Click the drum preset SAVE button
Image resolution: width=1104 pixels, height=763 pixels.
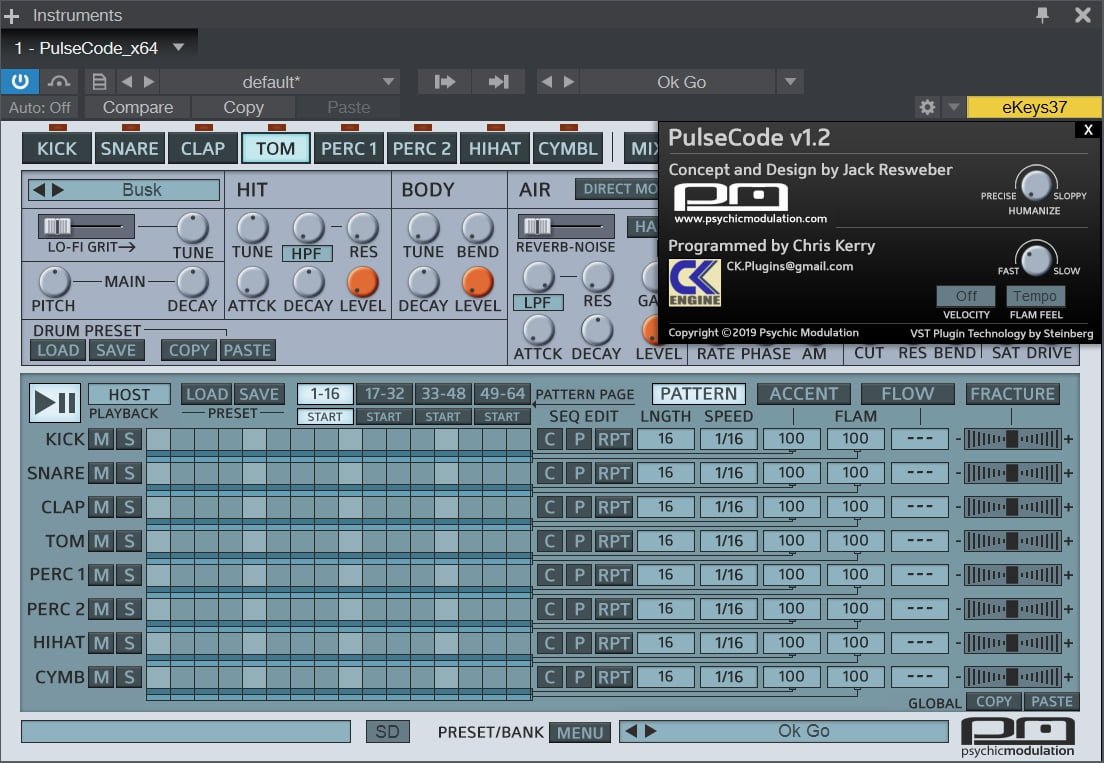point(117,350)
